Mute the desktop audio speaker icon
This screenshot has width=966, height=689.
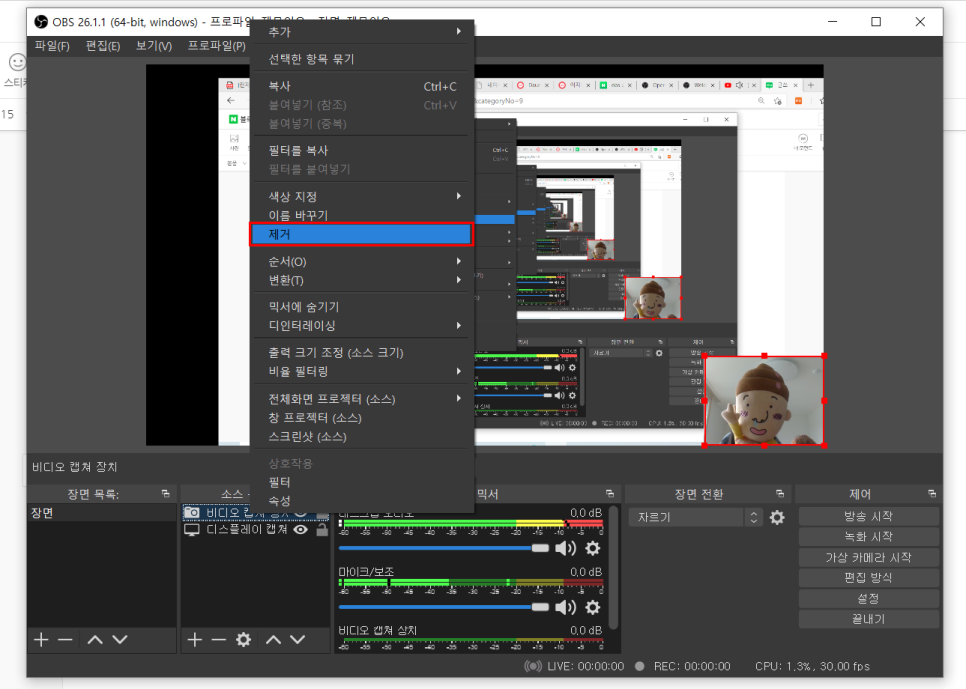coord(565,548)
